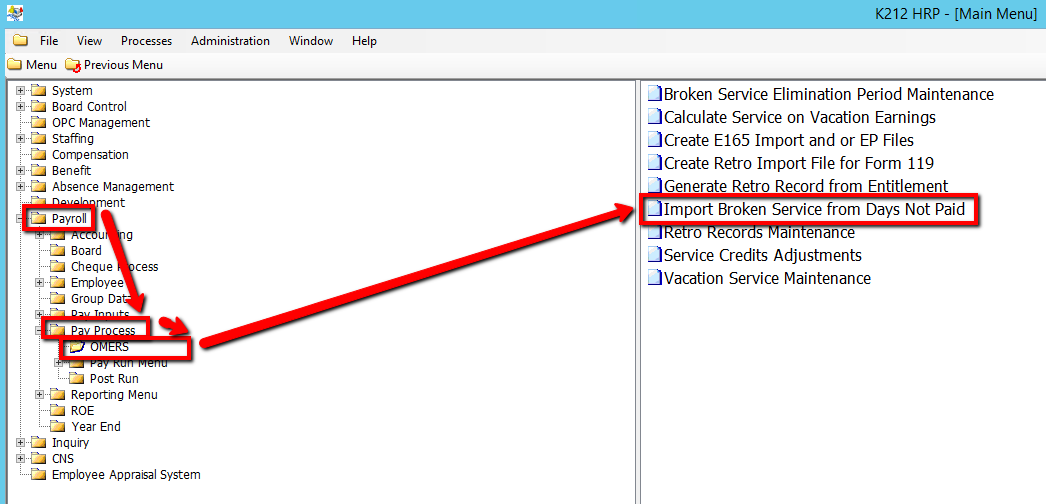The image size is (1046, 504).
Task: Expand the Board Control tree node
Action: [x=21, y=107]
